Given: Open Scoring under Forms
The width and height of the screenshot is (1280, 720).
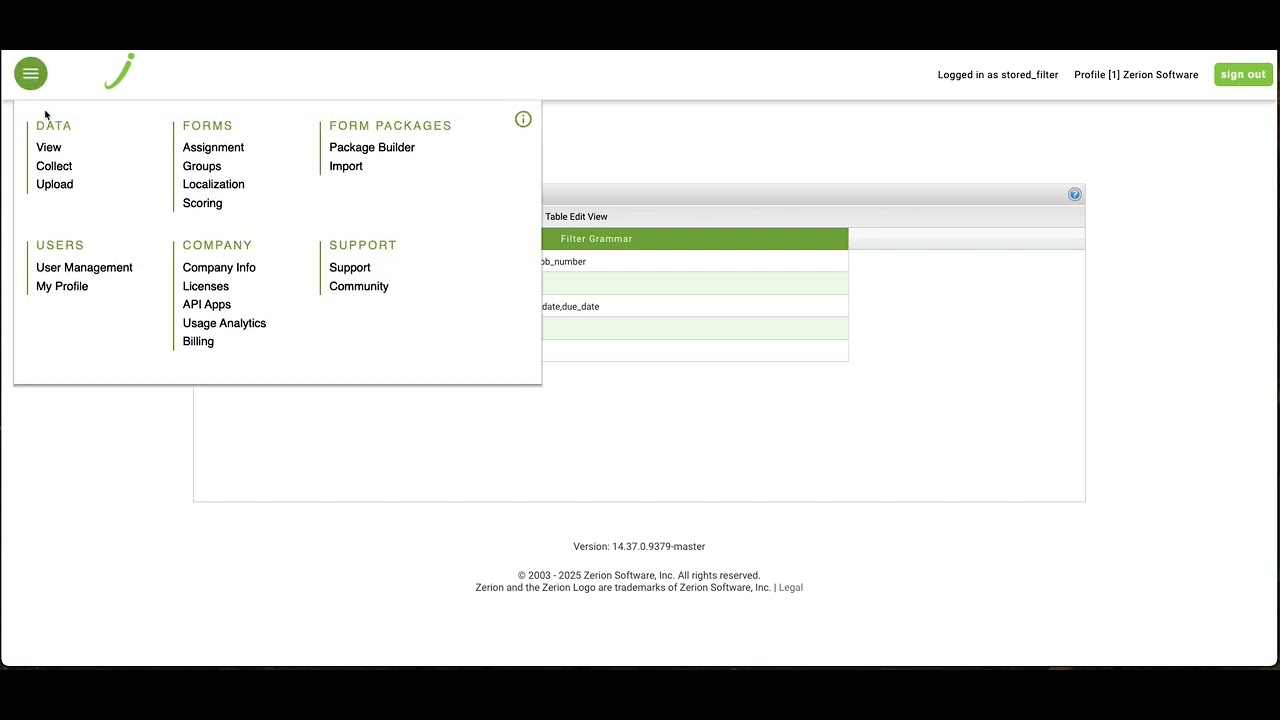Looking at the screenshot, I should coord(202,203).
